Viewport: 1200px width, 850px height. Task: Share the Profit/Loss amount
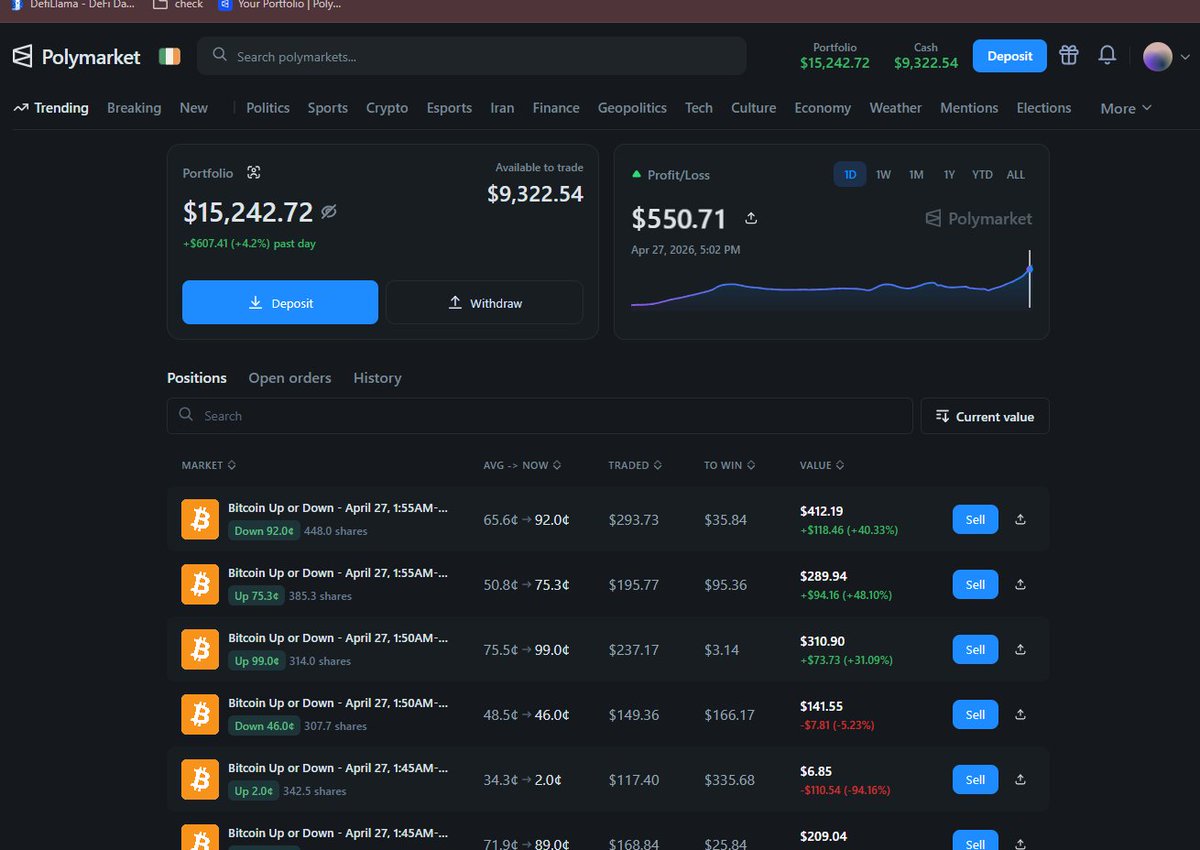[751, 218]
